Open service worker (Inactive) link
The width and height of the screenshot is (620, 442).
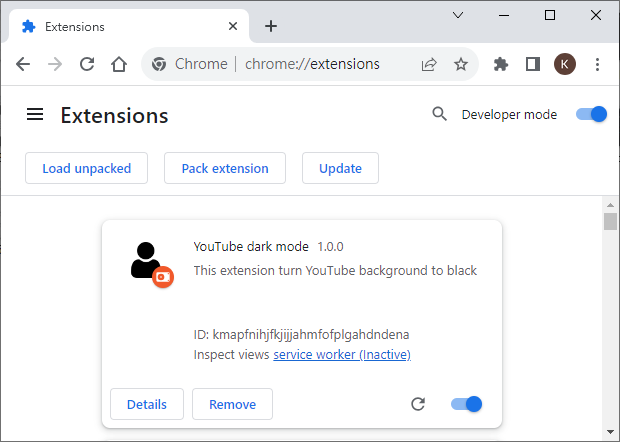[x=342, y=354]
